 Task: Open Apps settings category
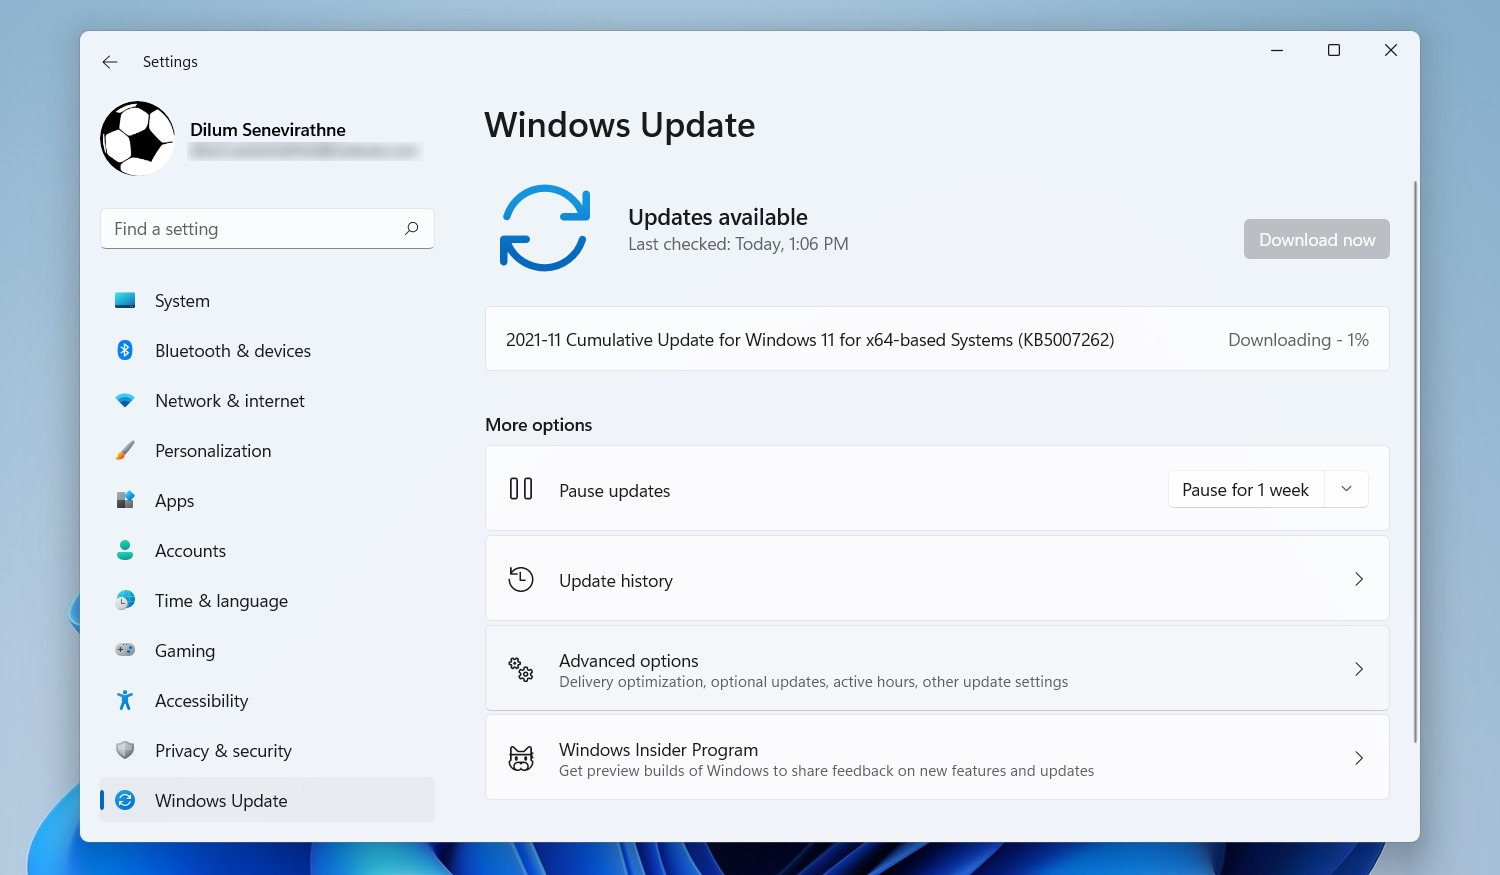point(267,501)
